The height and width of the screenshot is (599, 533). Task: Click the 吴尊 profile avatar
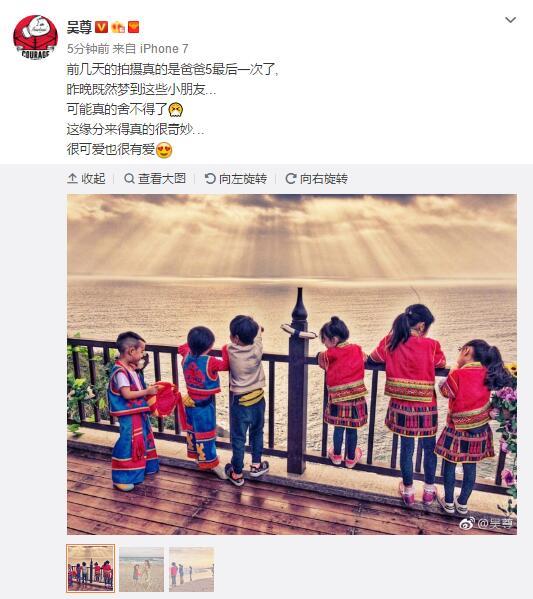click(35, 37)
